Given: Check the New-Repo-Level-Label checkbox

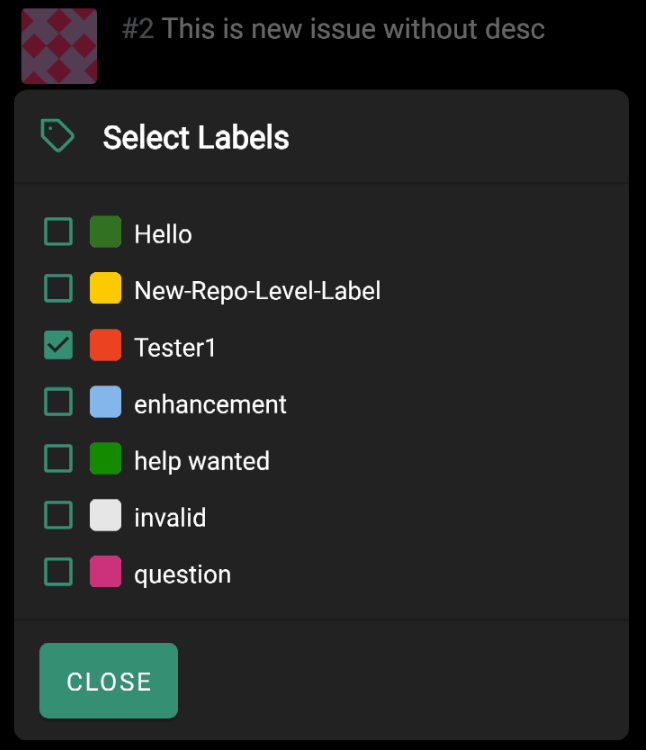Looking at the screenshot, I should click(x=58, y=288).
